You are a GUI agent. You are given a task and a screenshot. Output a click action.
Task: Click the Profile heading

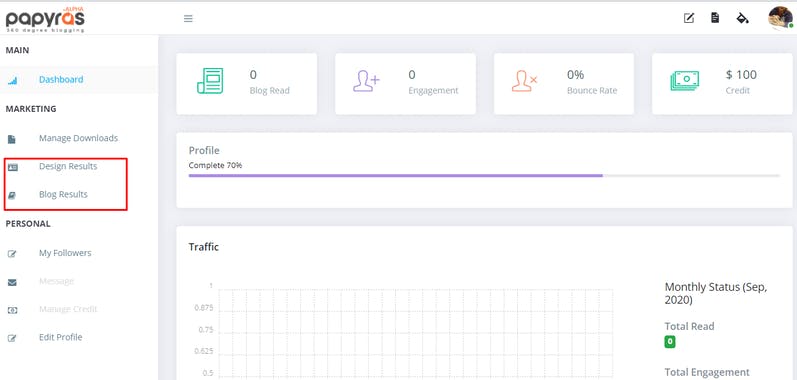pyautogui.click(x=204, y=151)
